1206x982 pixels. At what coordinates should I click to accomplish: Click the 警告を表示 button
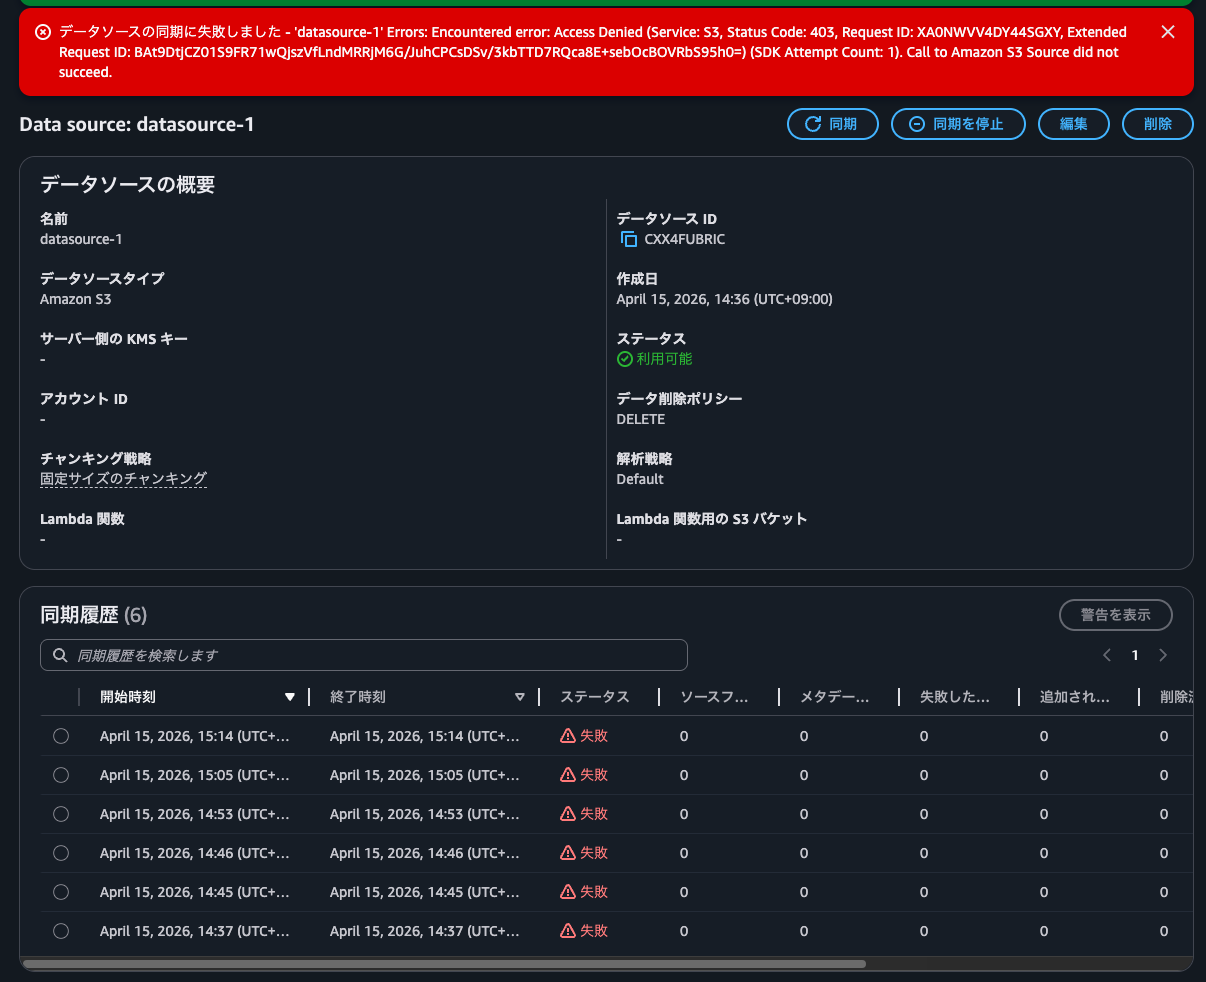[x=1115, y=615]
